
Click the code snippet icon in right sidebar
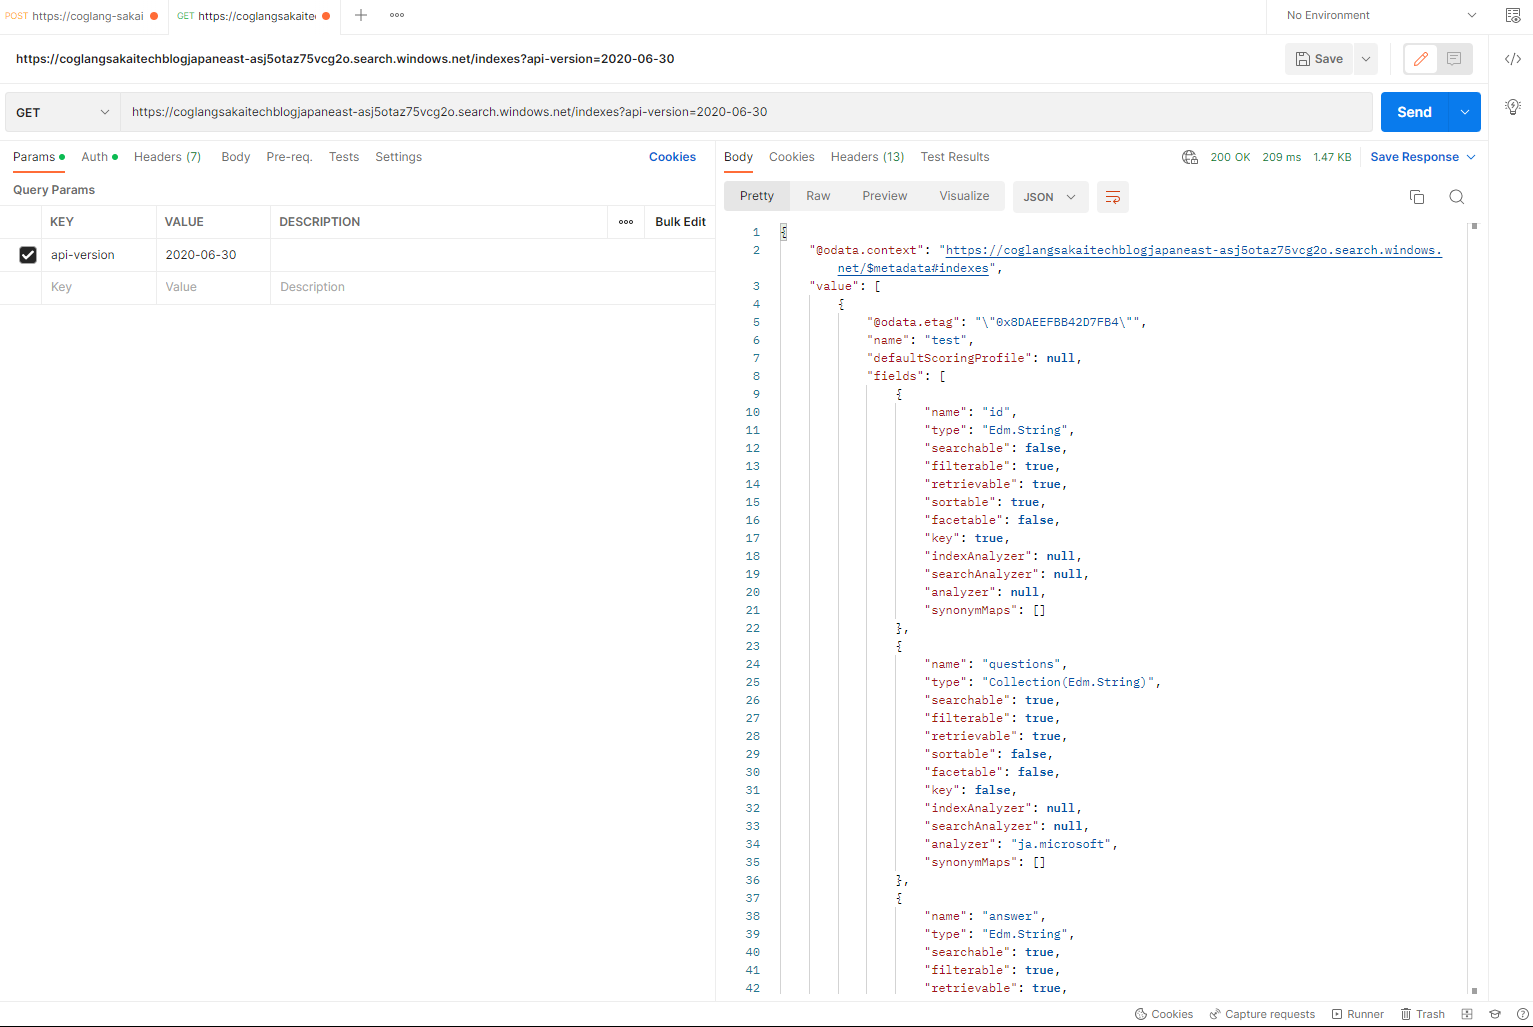1512,59
